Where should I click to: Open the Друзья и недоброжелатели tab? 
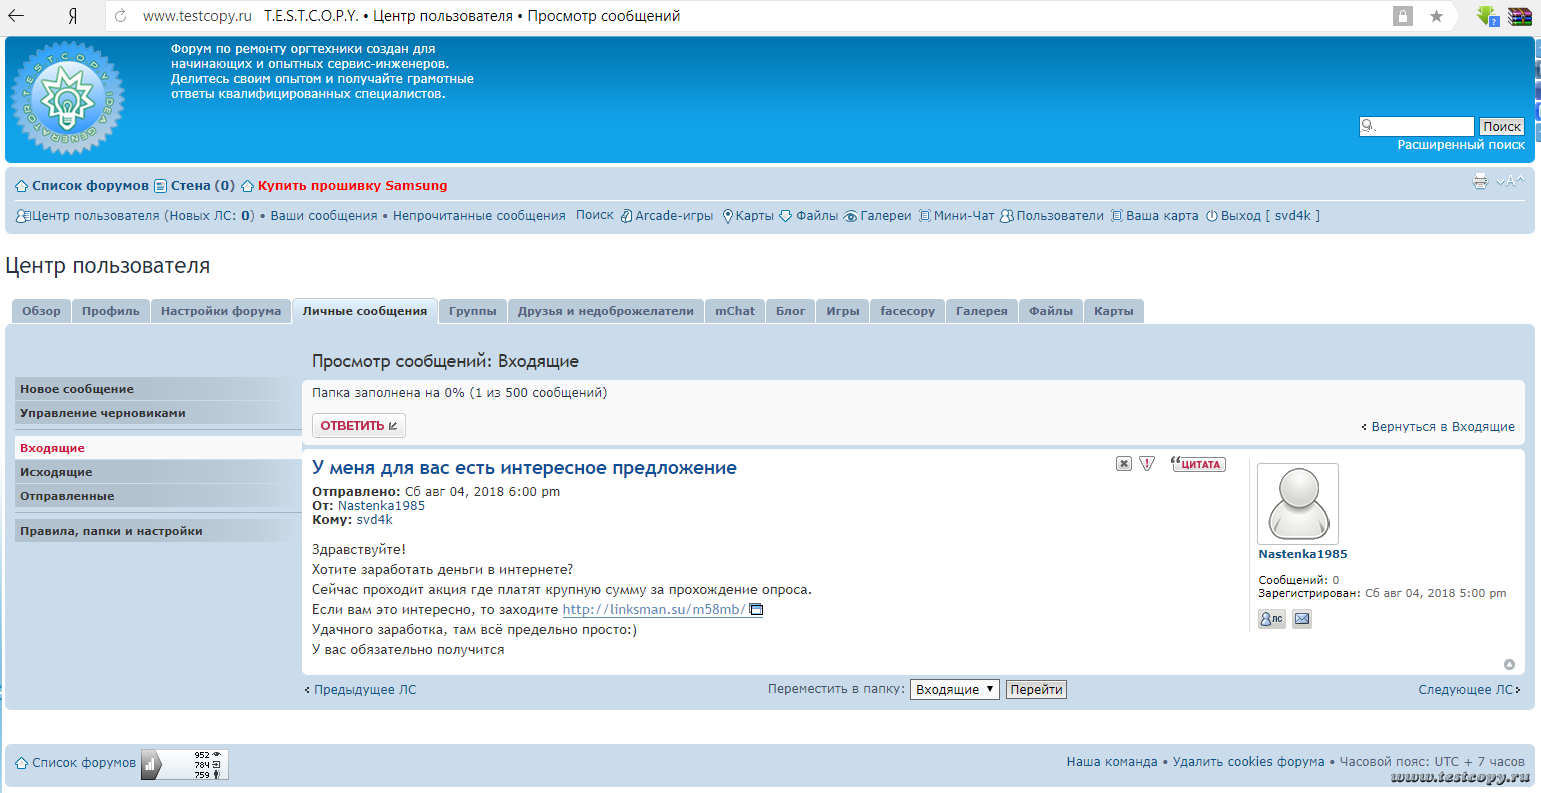(x=605, y=311)
